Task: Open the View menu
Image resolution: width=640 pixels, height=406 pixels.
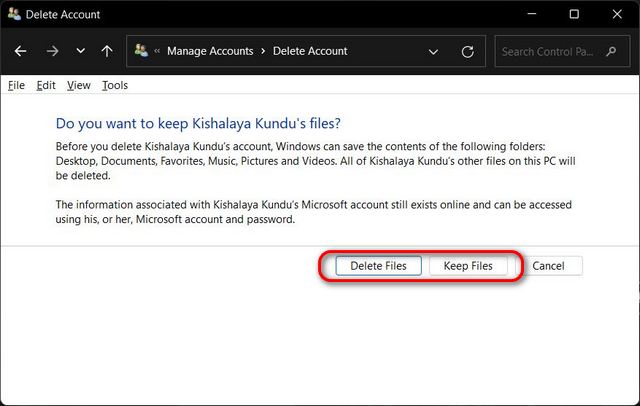Action: 79,85
